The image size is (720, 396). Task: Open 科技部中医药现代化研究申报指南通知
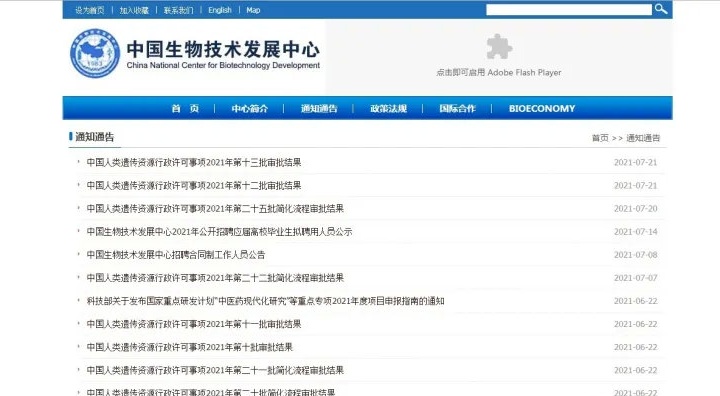click(x=265, y=301)
